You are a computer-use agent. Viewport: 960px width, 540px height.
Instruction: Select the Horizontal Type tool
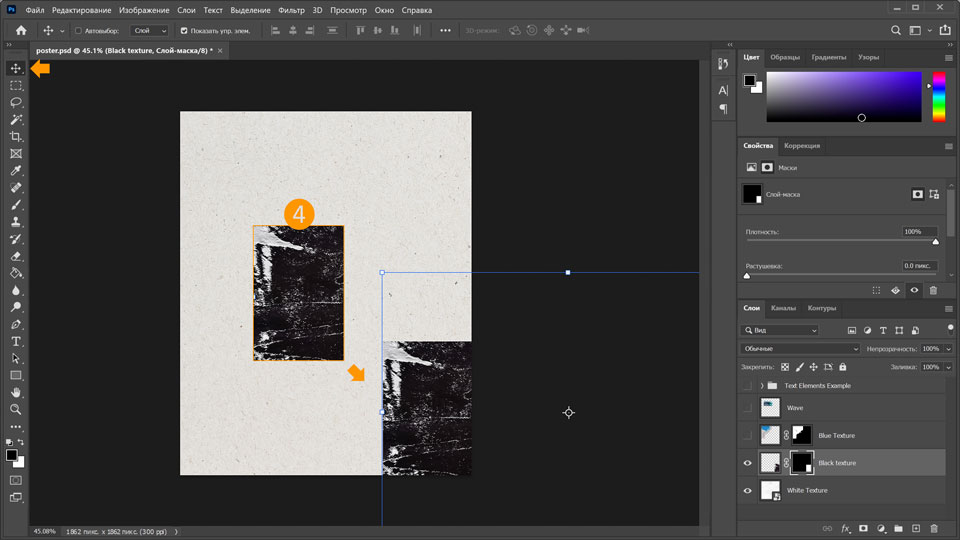(x=16, y=341)
